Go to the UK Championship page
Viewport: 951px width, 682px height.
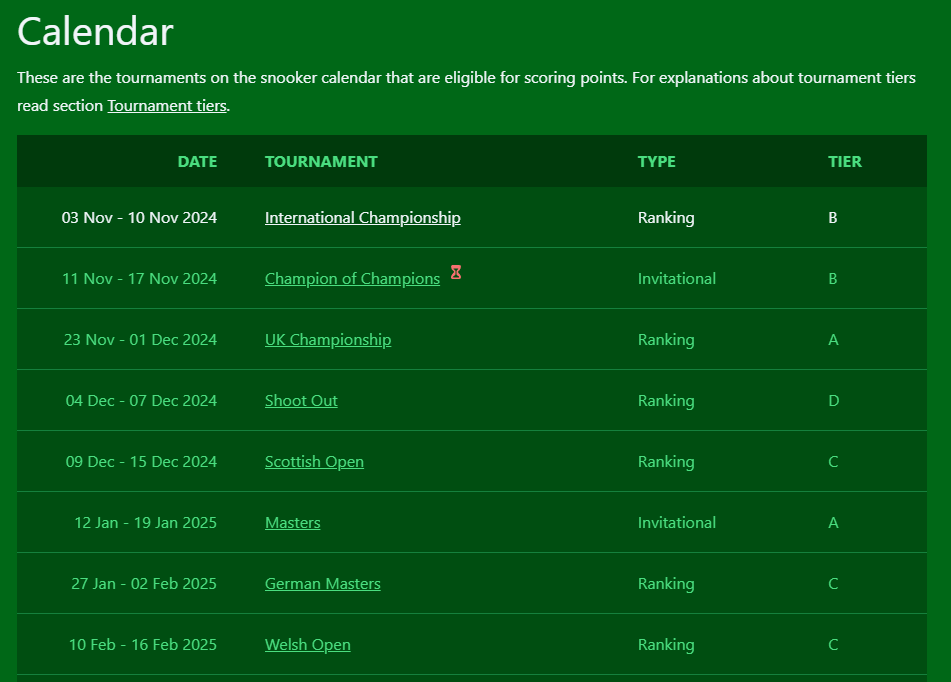328,340
